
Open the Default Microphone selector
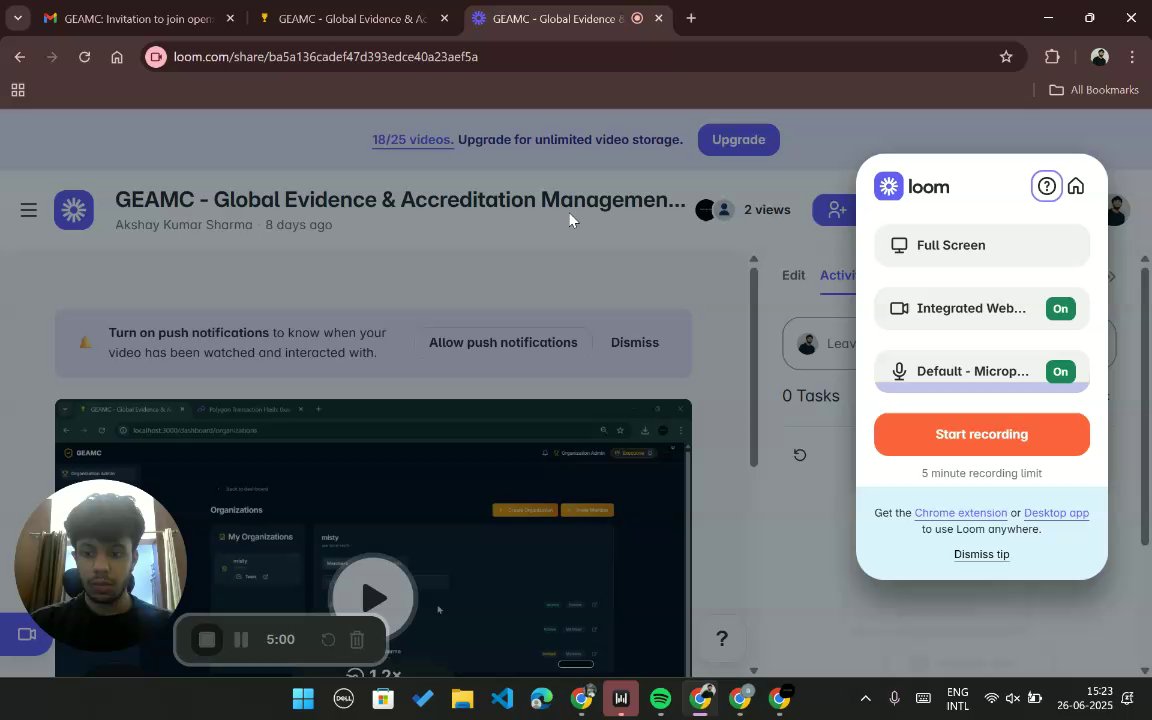pos(982,372)
